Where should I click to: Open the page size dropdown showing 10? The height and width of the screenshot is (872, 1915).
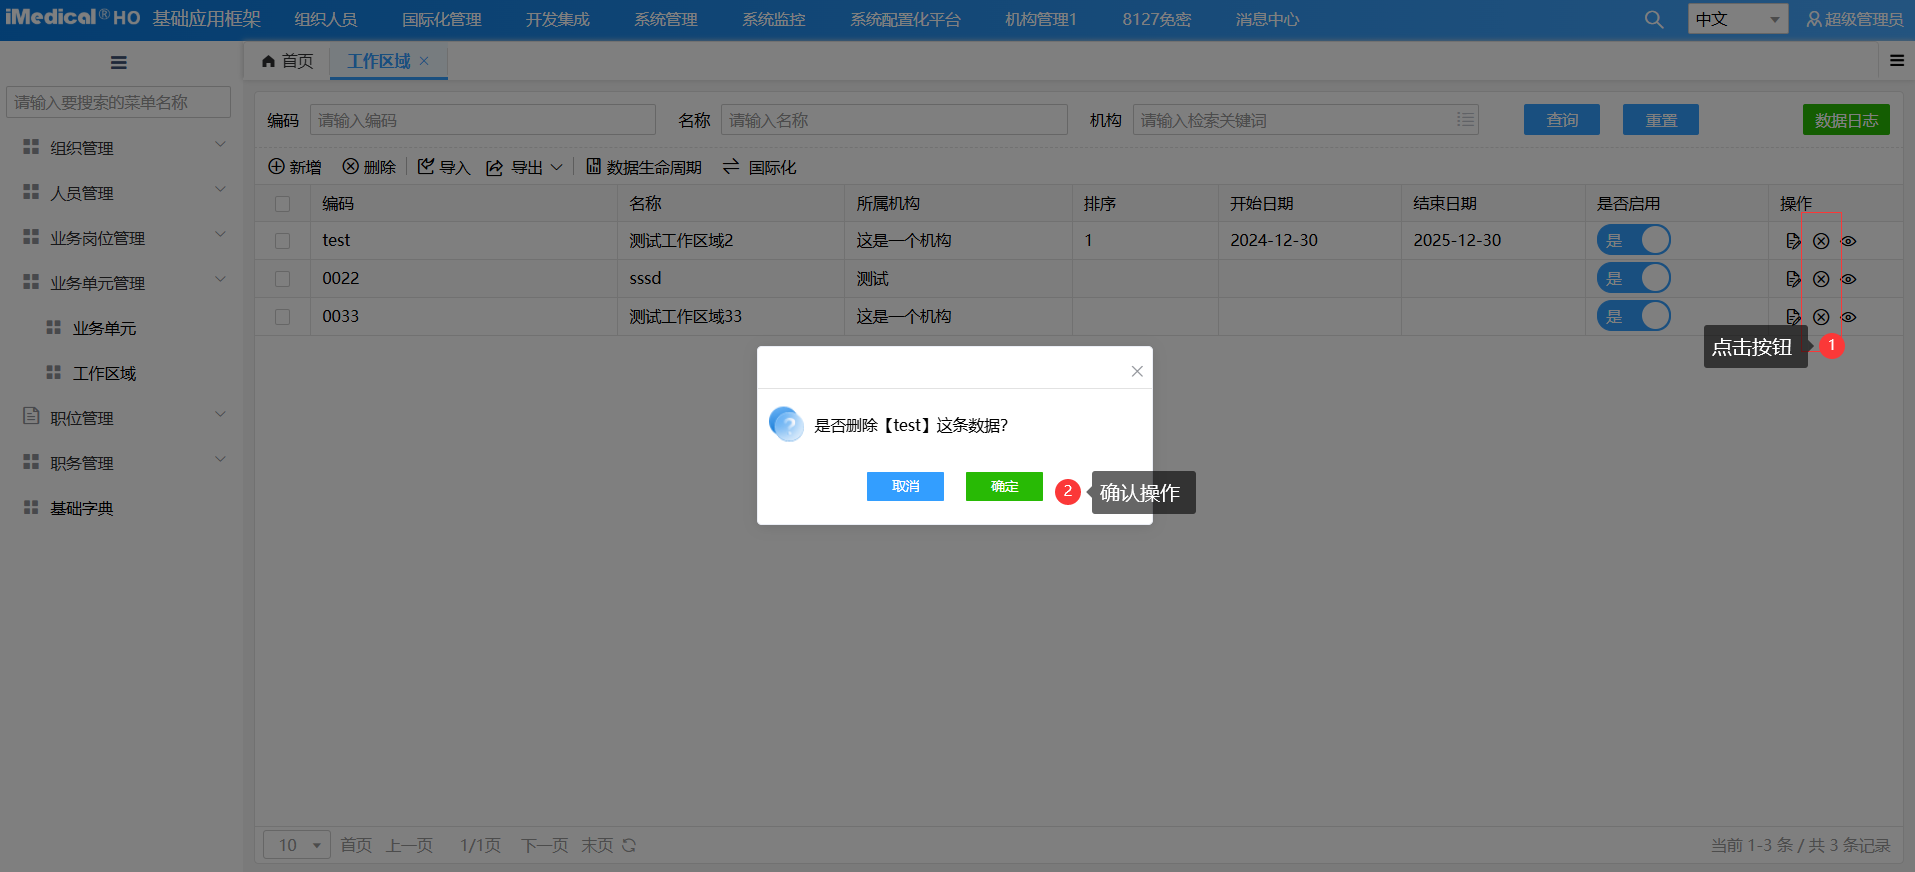pyautogui.click(x=297, y=845)
